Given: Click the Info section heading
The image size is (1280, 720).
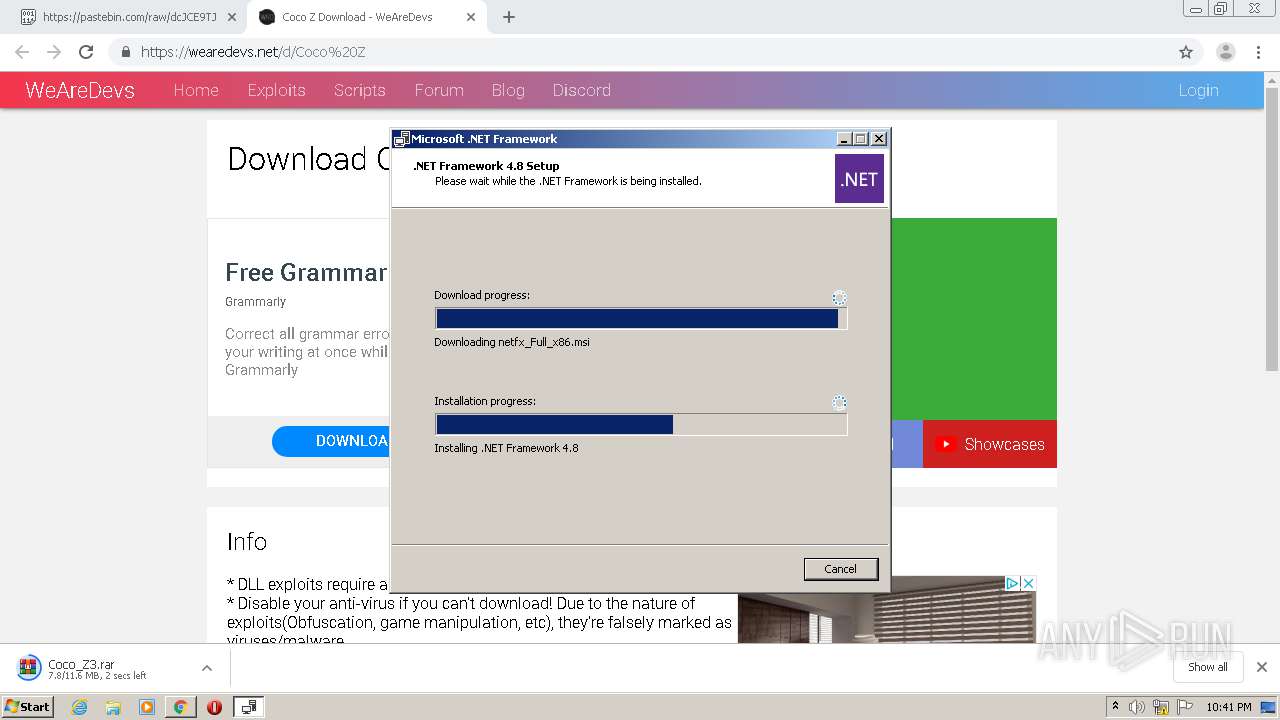Looking at the screenshot, I should click(246, 541).
